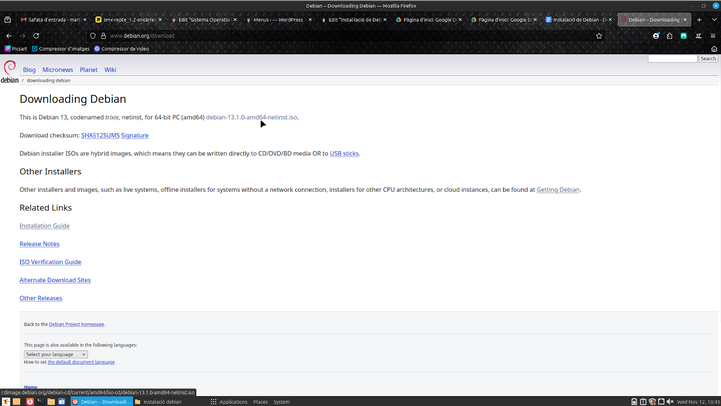Open the Micronews navigation item
This screenshot has width=721, height=406.
tap(57, 70)
